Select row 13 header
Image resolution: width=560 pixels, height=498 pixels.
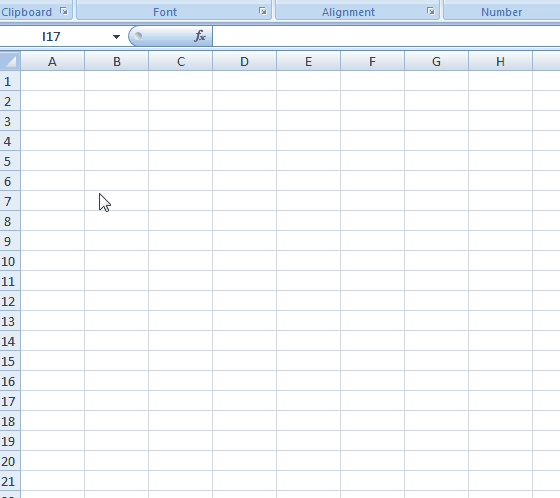coord(10,321)
